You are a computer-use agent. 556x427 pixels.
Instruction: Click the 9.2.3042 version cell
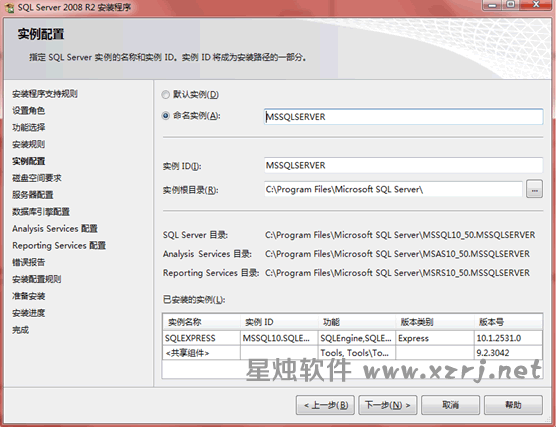(x=508, y=353)
